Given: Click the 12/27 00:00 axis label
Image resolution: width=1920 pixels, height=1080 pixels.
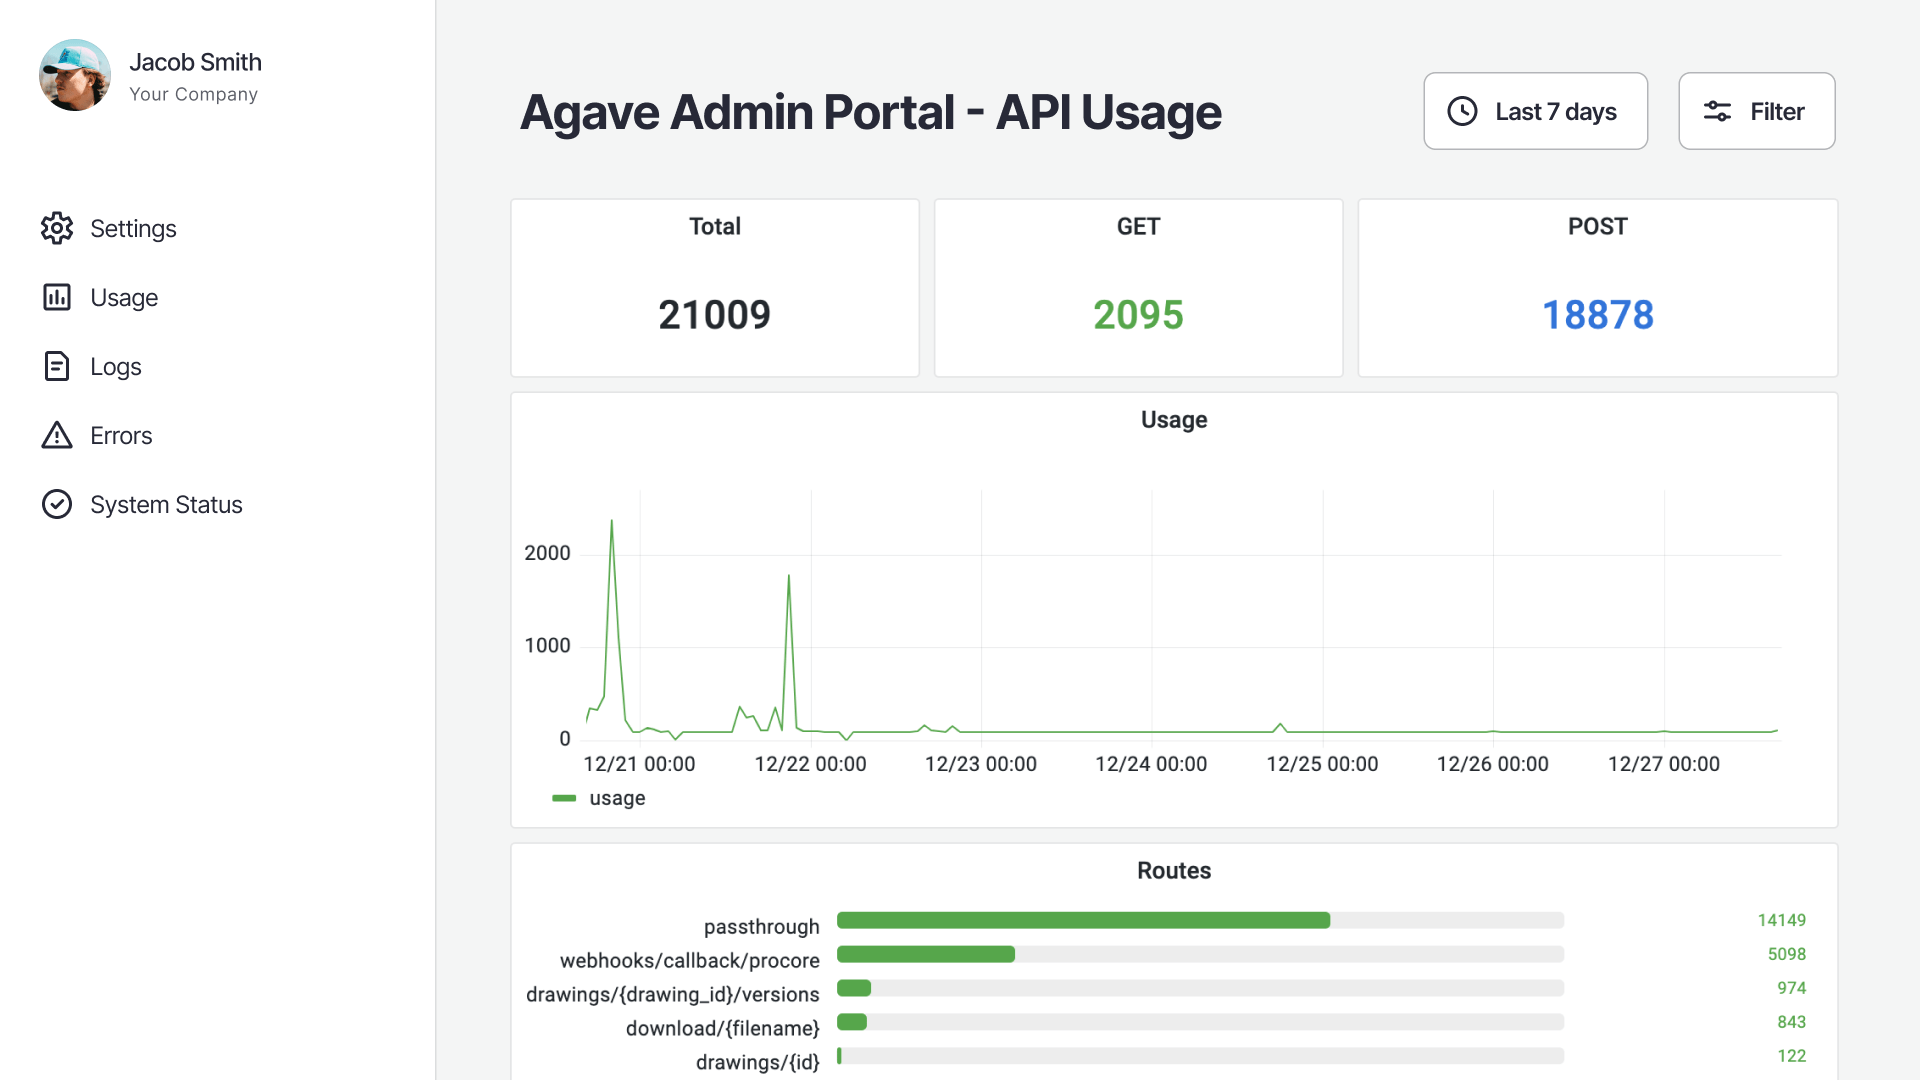Looking at the screenshot, I should tap(1663, 764).
